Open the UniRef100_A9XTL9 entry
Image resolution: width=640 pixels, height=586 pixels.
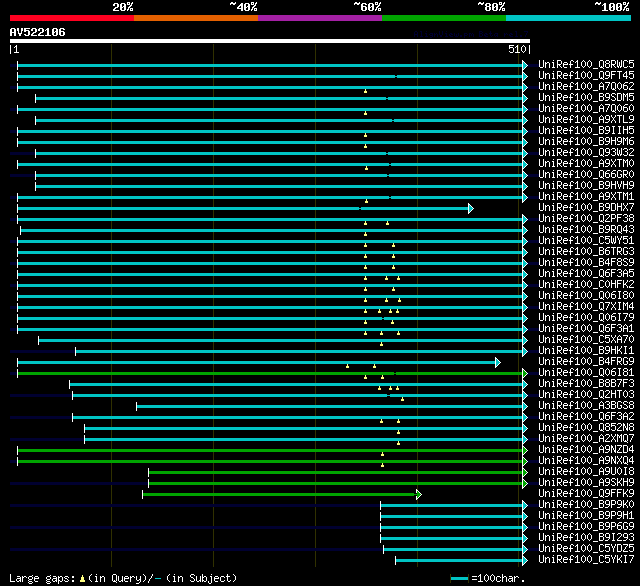pyautogui.click(x=586, y=120)
